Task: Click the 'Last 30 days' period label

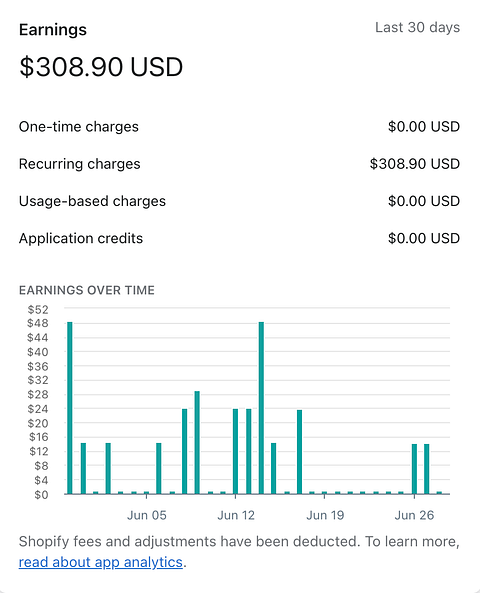Action: pyautogui.click(x=418, y=27)
